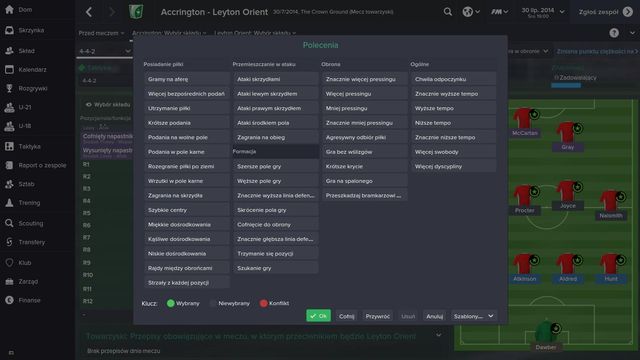
Task: Click the role icon on McCartan's shirt
Action: click(534, 114)
